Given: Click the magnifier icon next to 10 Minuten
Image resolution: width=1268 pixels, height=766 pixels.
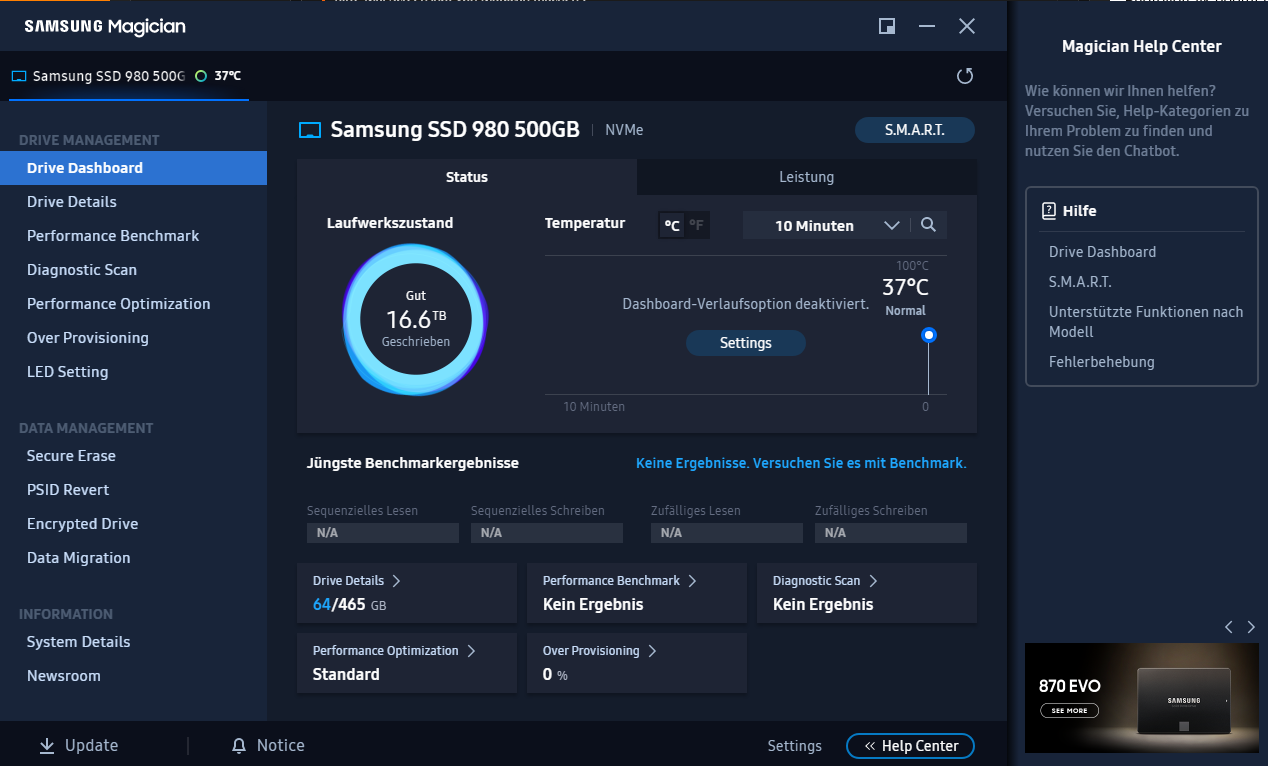Looking at the screenshot, I should coord(928,225).
